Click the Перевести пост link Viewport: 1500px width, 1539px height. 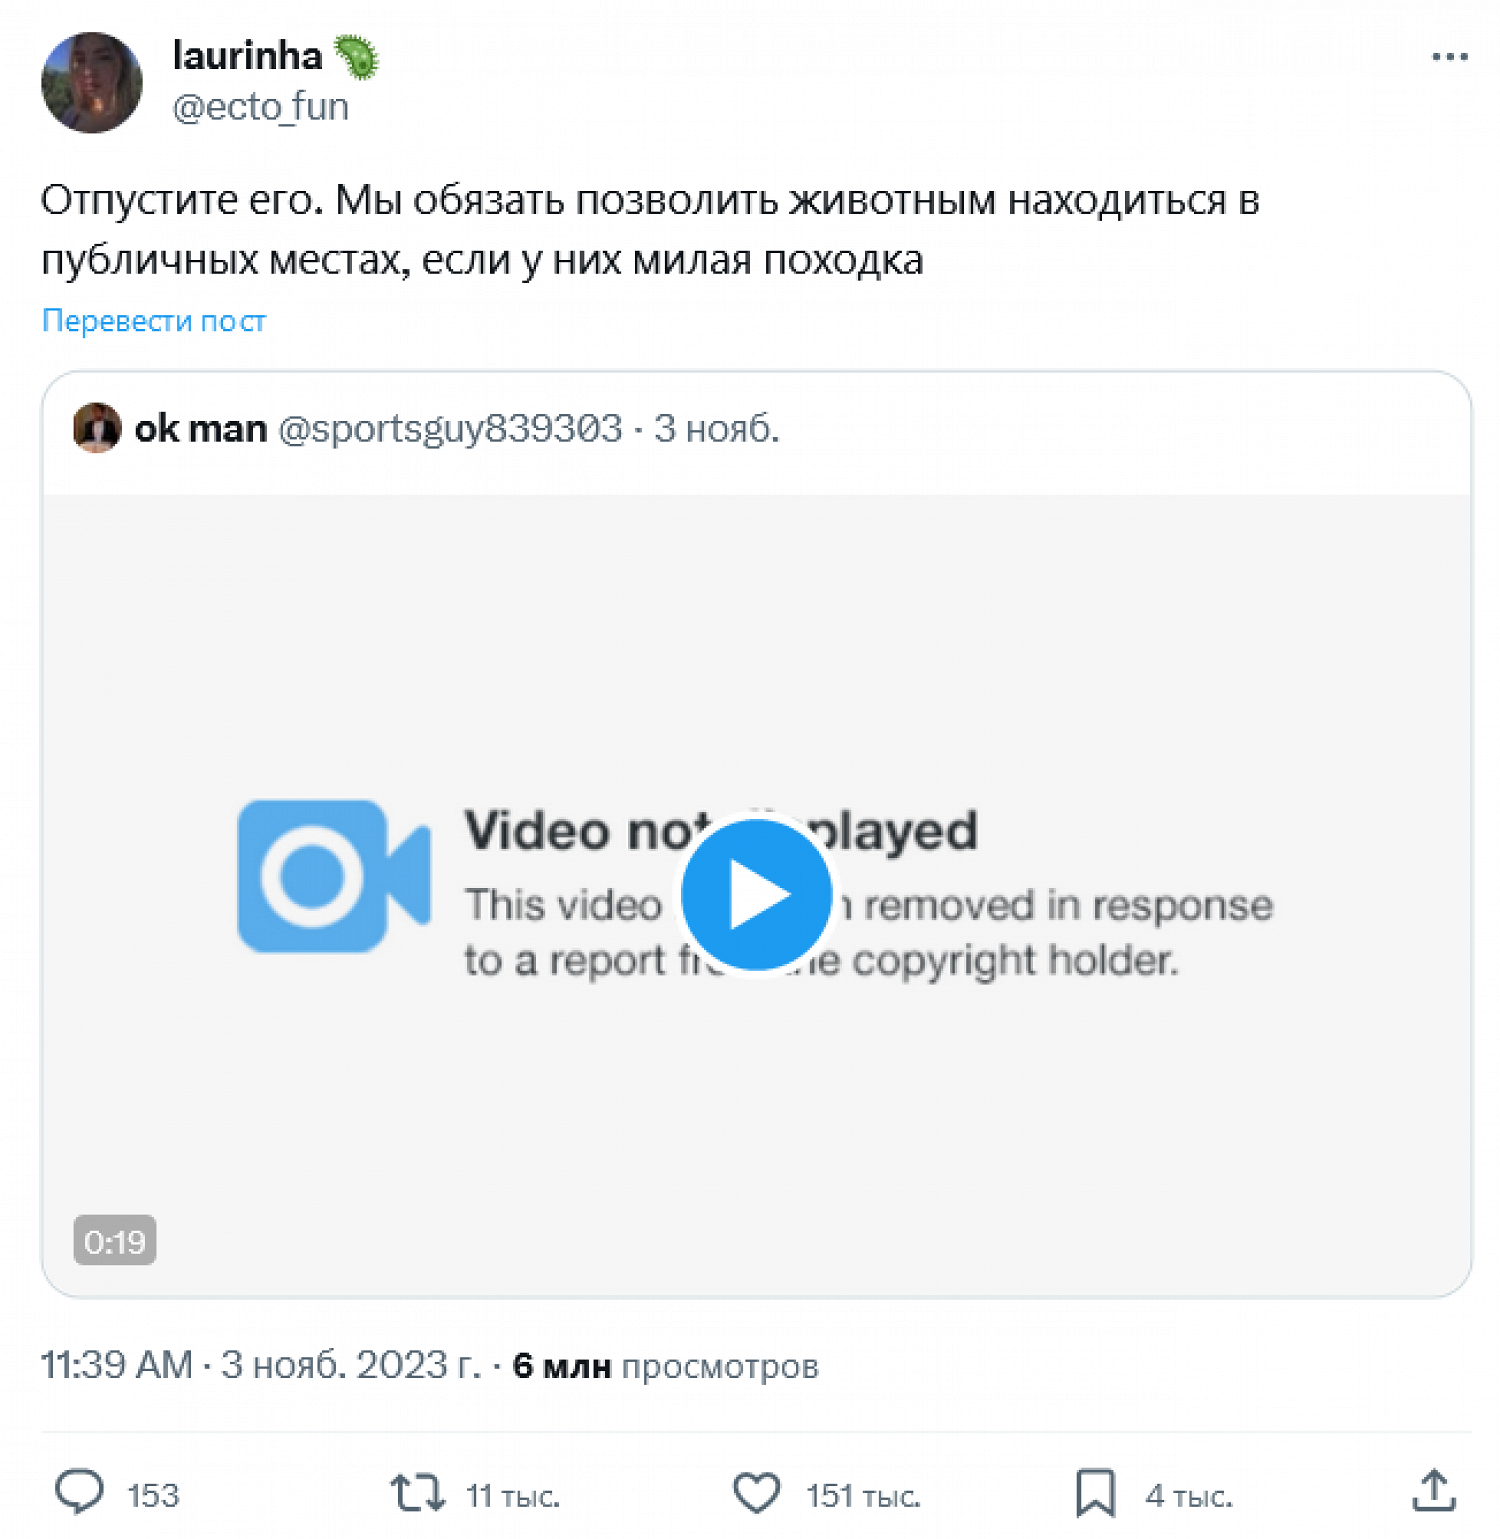click(154, 321)
